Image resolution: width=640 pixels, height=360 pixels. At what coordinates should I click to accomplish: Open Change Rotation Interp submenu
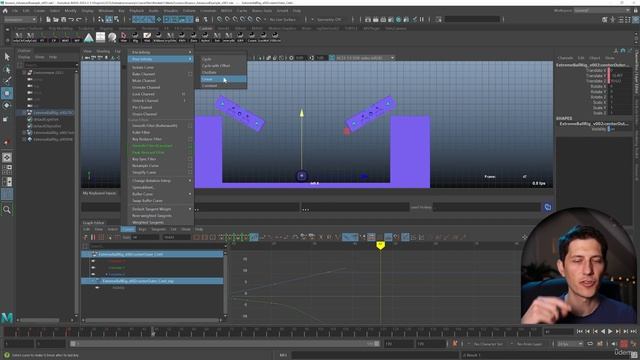coord(160,180)
